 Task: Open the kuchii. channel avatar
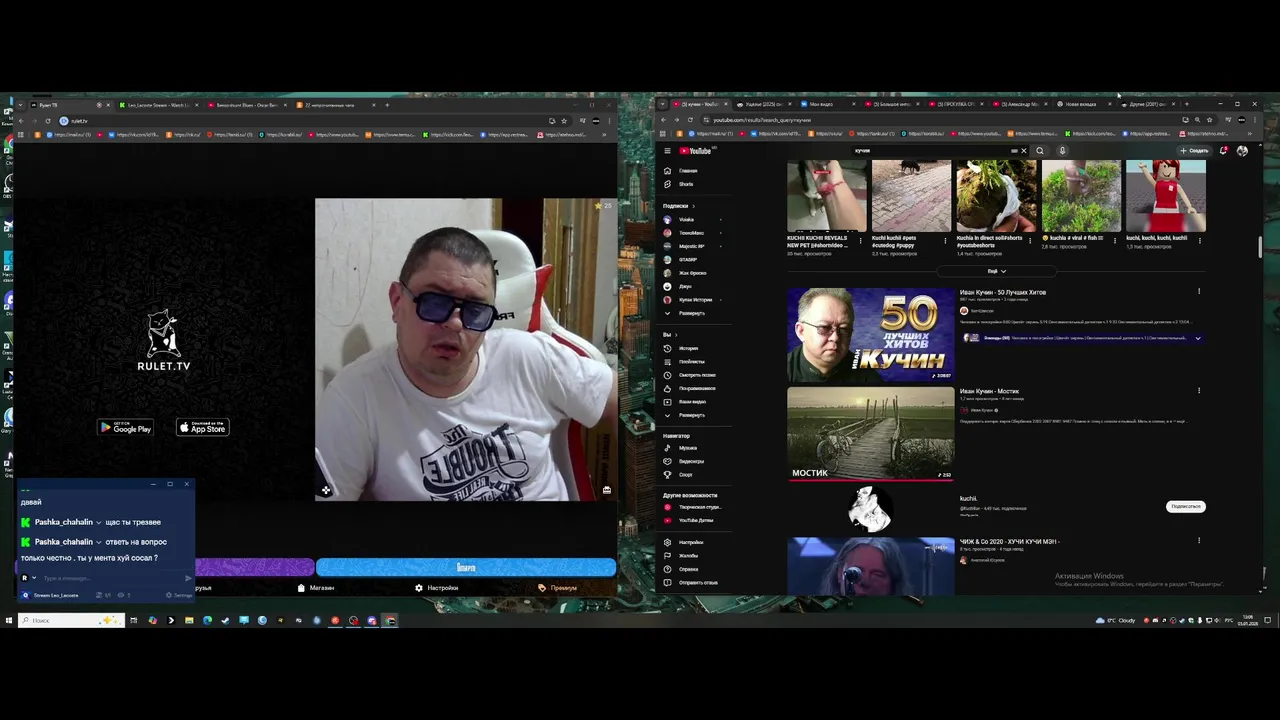870,509
